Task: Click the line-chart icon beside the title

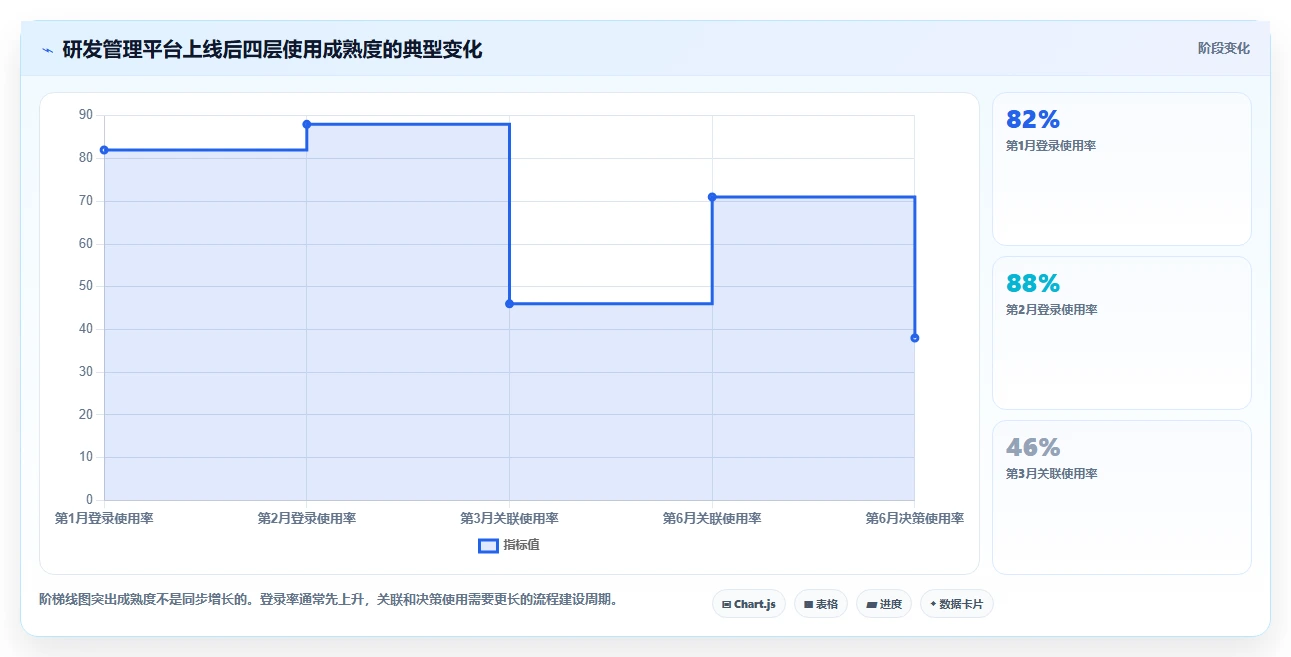Action: click(x=47, y=50)
